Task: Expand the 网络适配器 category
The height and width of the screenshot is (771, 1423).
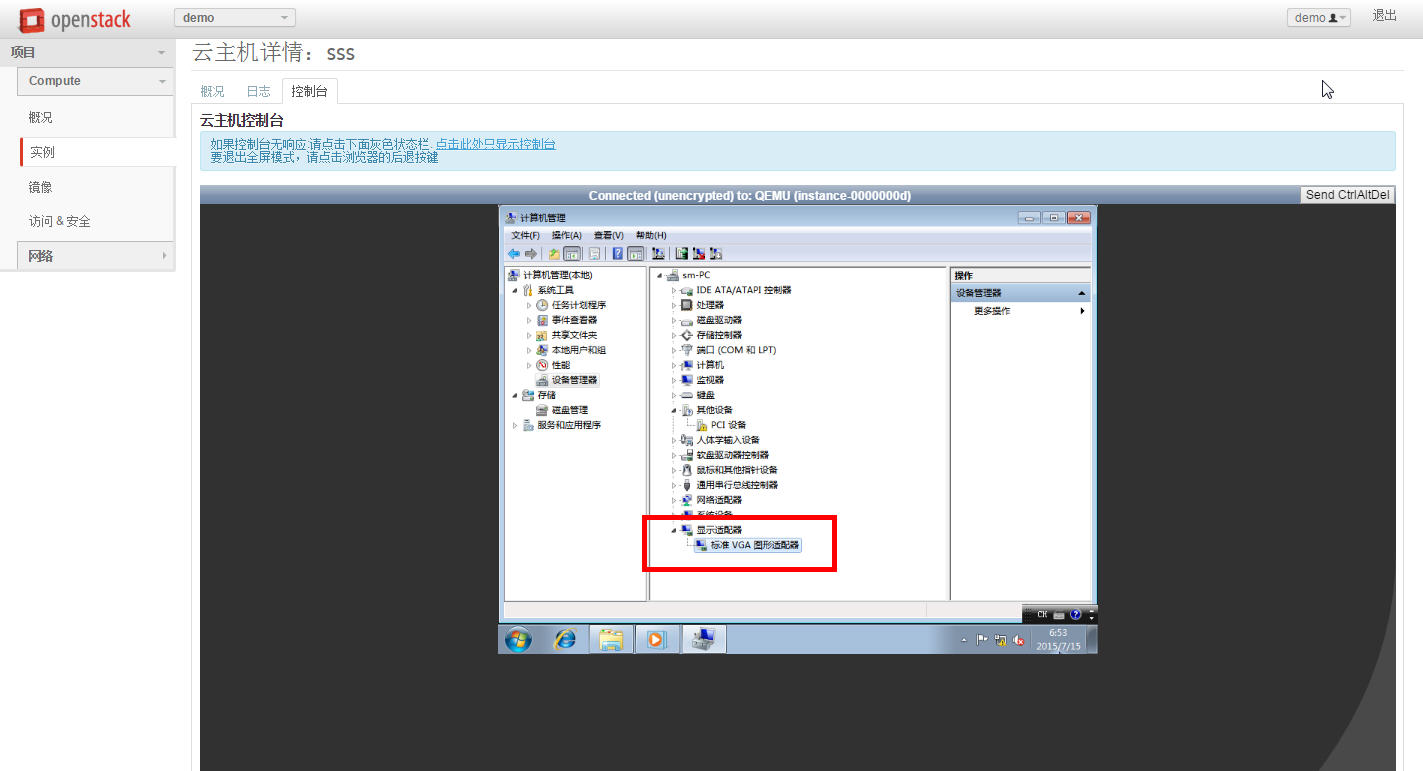Action: click(x=674, y=500)
